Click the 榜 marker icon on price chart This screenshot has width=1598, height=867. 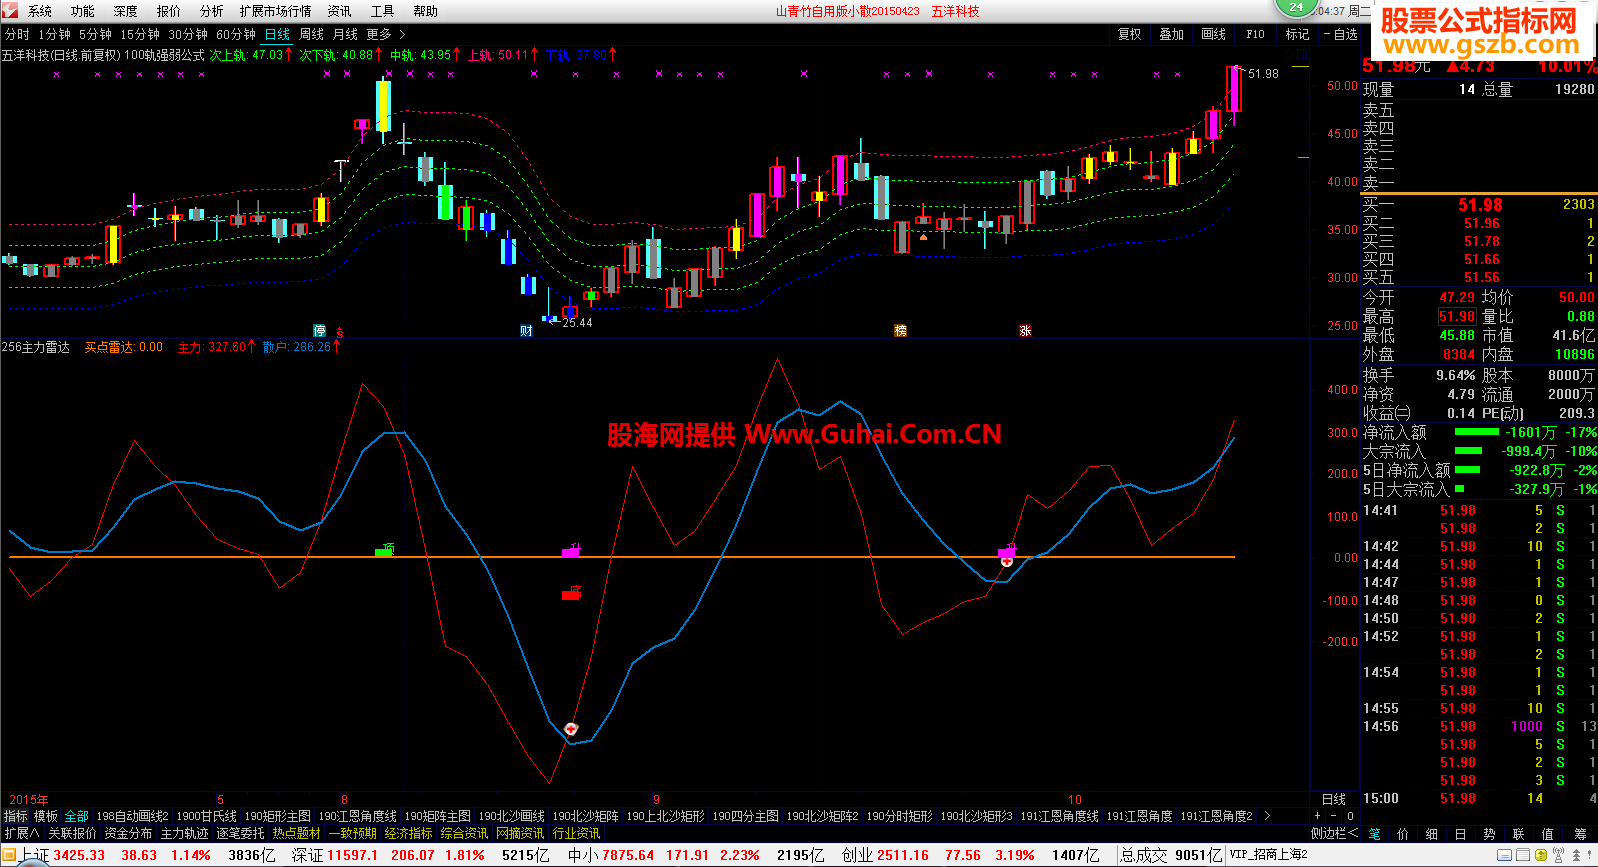(x=900, y=331)
